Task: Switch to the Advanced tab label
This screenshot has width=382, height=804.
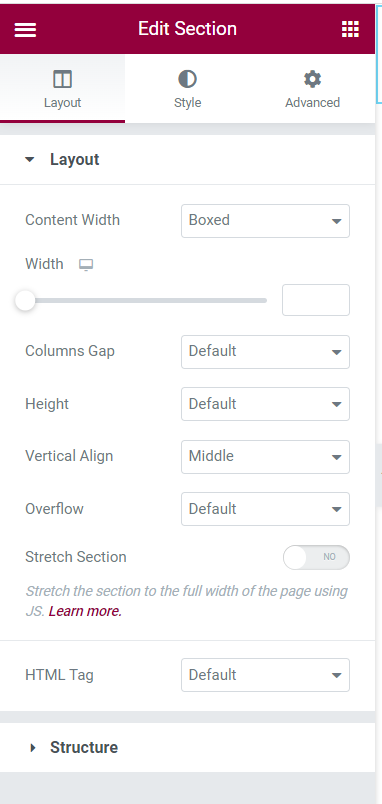Action: point(312,103)
